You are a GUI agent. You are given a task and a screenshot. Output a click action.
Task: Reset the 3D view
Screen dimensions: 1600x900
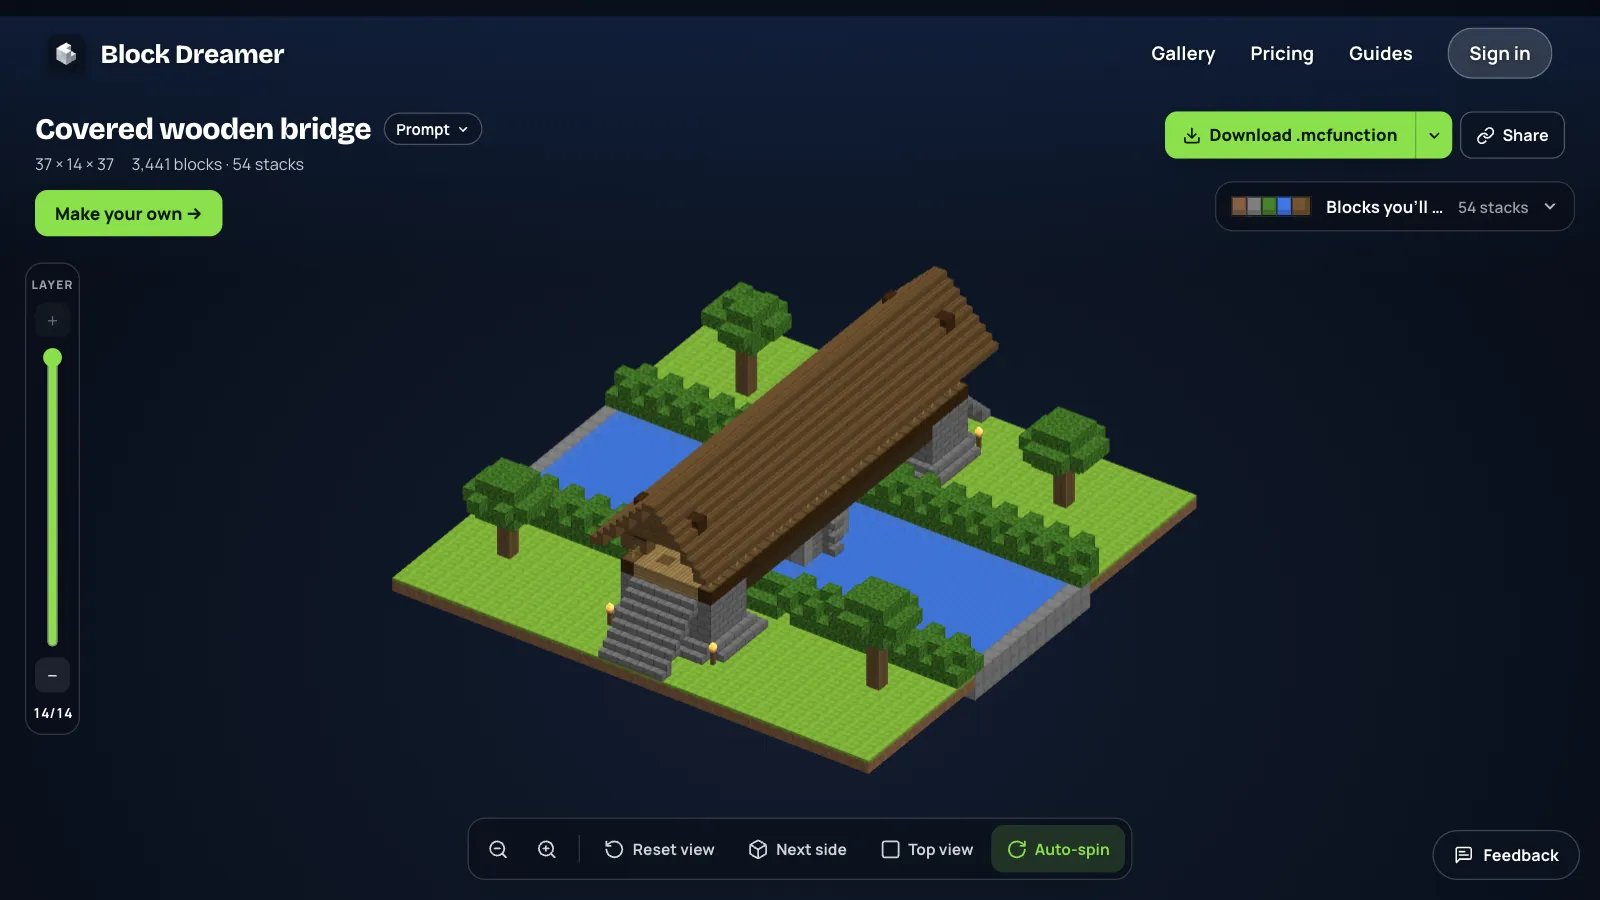tap(660, 849)
